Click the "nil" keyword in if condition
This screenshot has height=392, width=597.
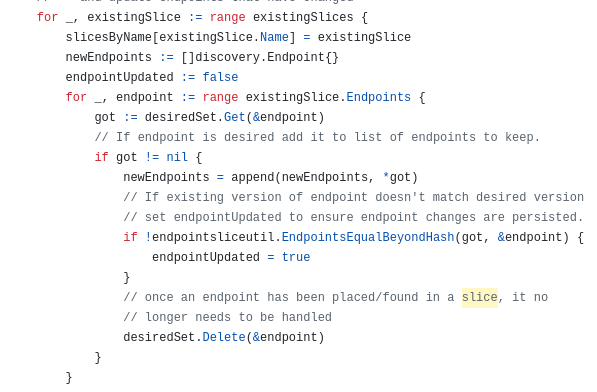[177, 157]
